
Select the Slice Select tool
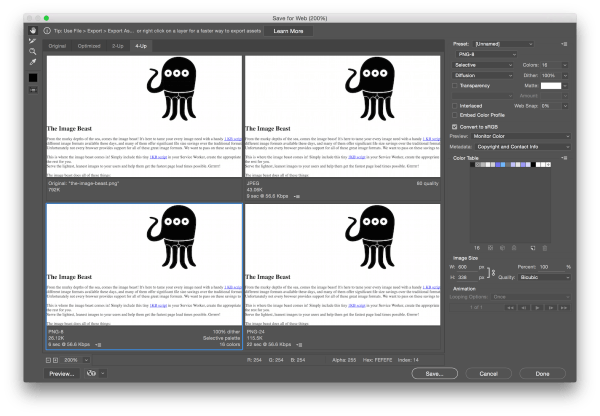[32, 41]
